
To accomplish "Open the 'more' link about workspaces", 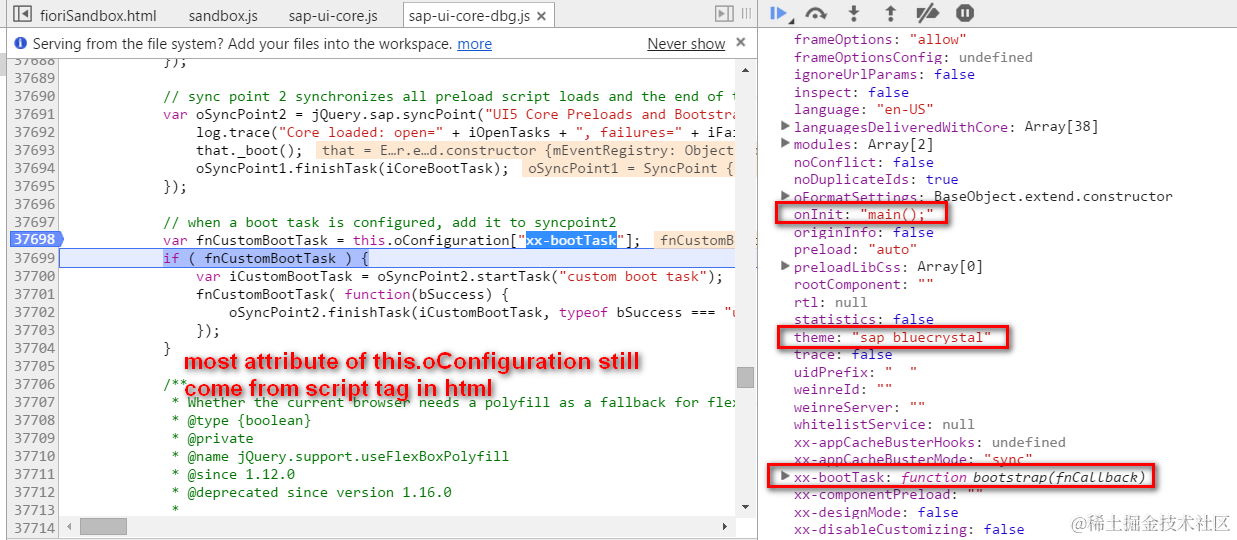I will click(474, 44).
